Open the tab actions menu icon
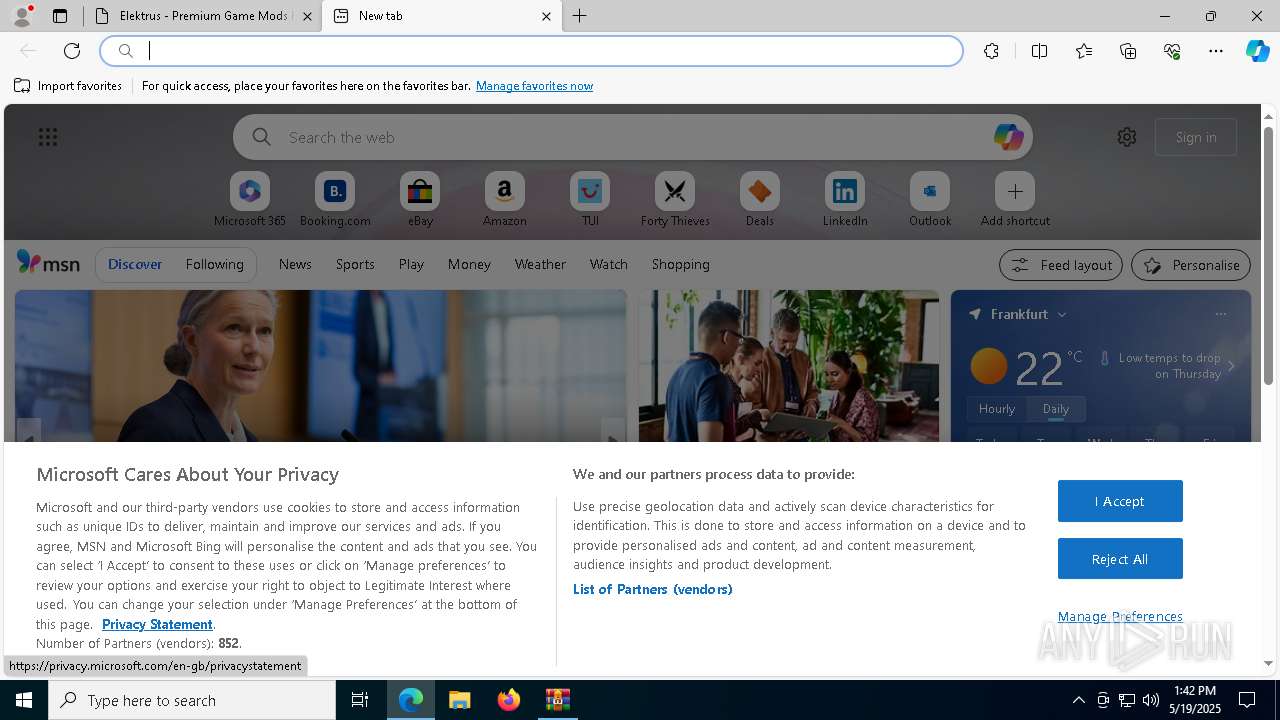1280x720 pixels. [x=60, y=16]
